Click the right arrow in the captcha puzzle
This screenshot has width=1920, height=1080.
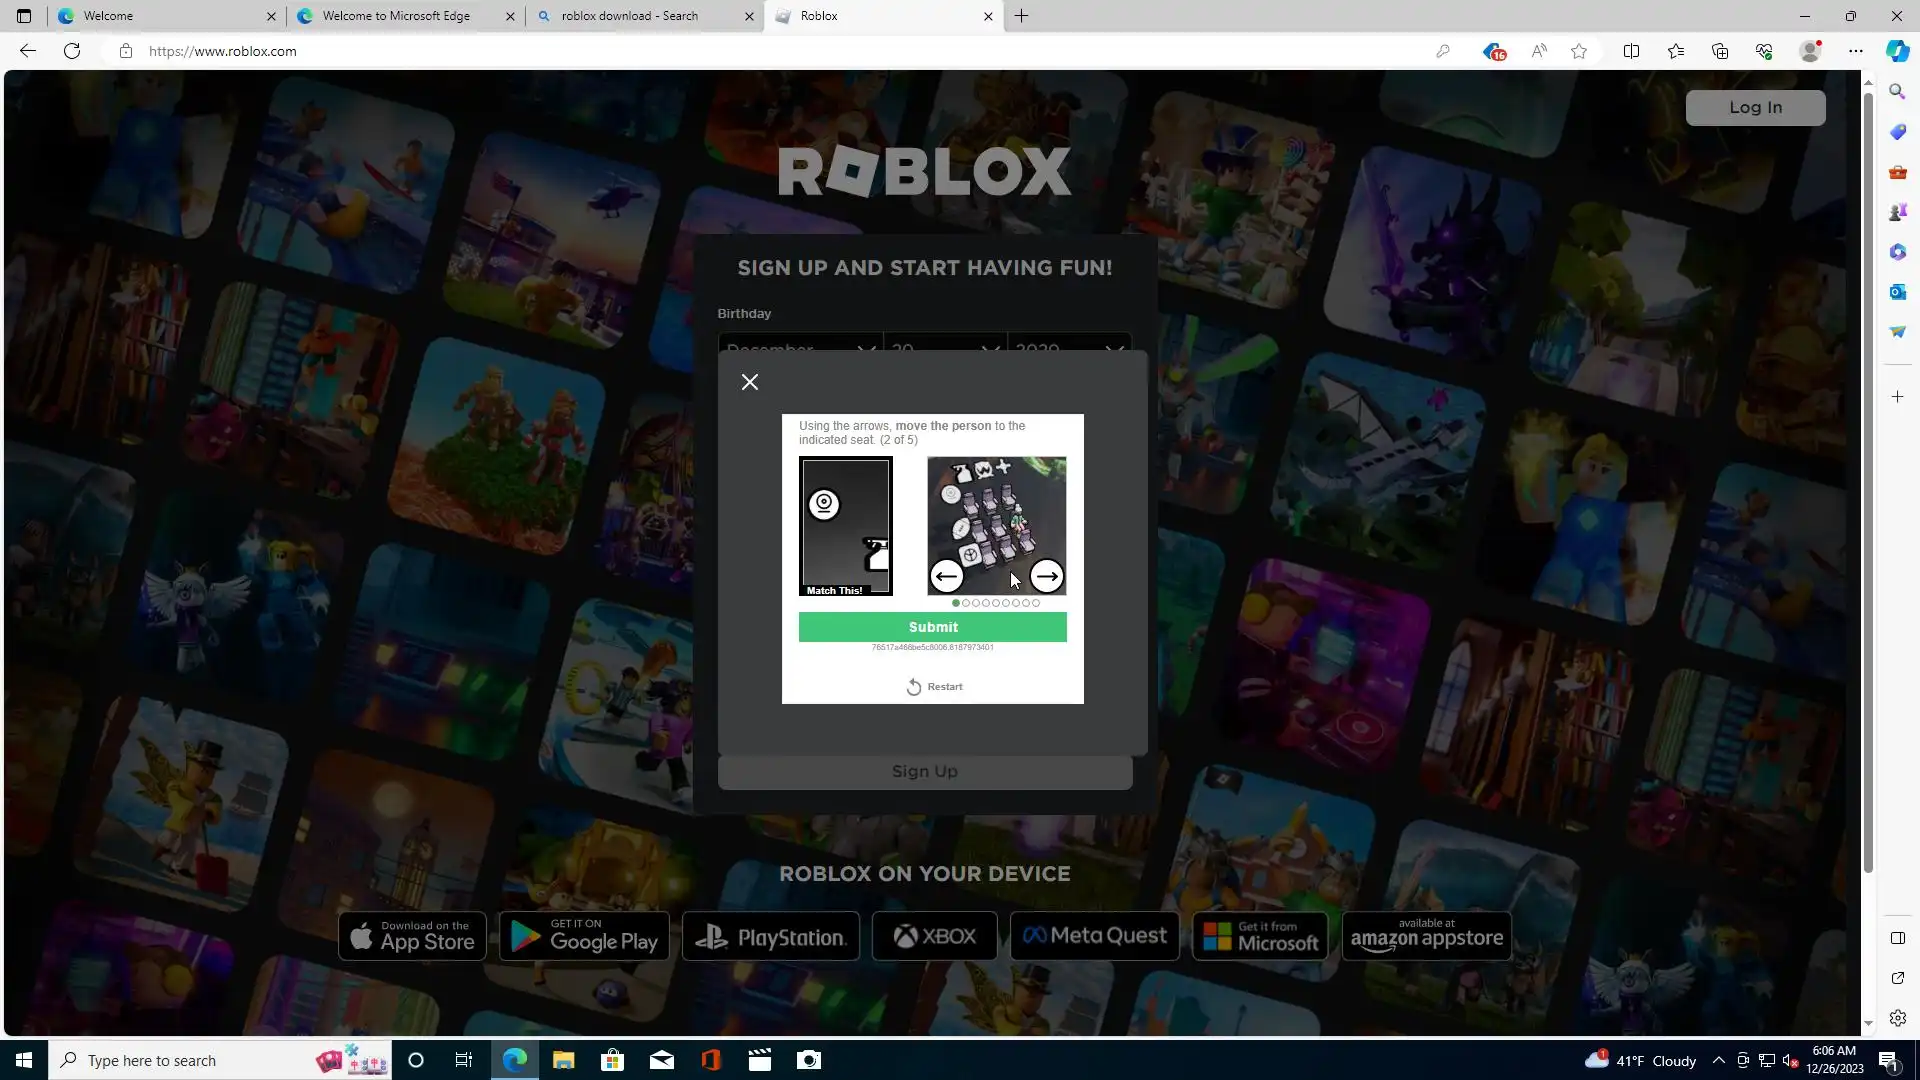(1046, 576)
